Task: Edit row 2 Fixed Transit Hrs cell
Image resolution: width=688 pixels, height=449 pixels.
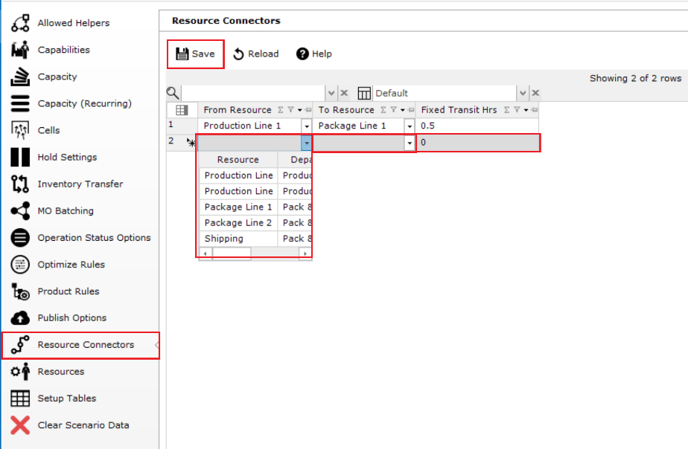Action: (478, 143)
